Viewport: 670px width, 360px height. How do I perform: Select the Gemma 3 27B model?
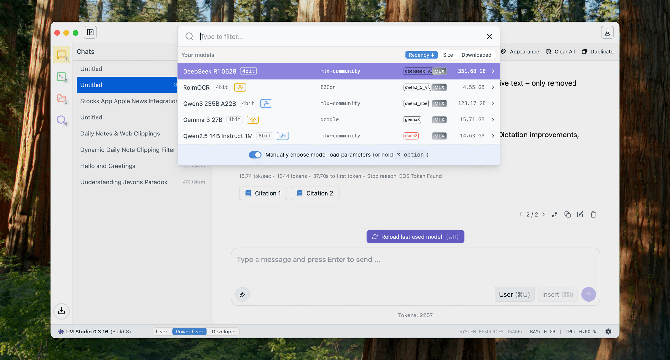pos(338,120)
